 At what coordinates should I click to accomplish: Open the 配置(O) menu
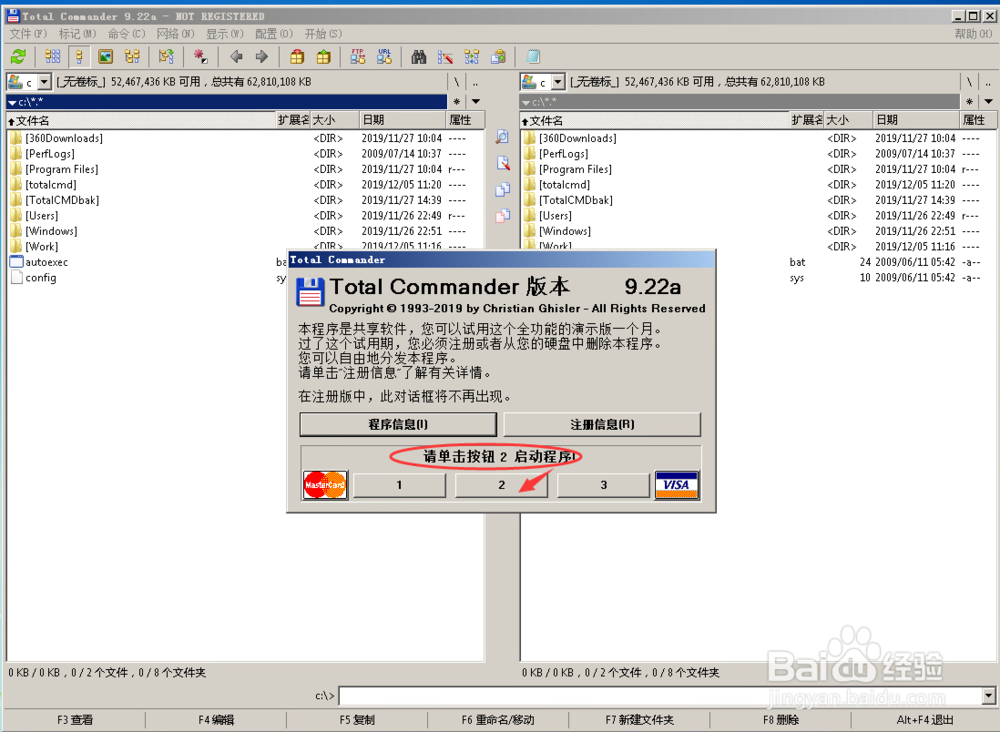[274, 34]
